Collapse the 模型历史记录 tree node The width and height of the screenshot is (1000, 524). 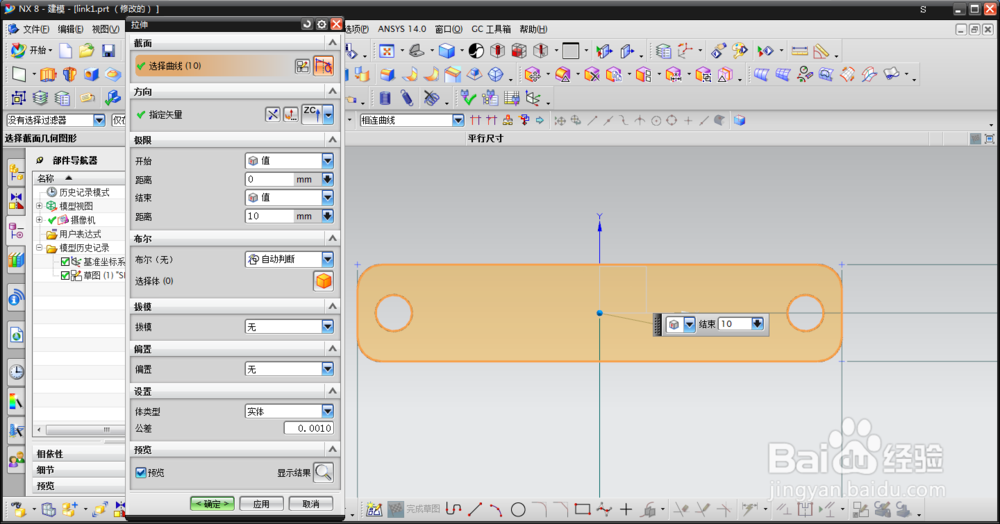pos(40,247)
